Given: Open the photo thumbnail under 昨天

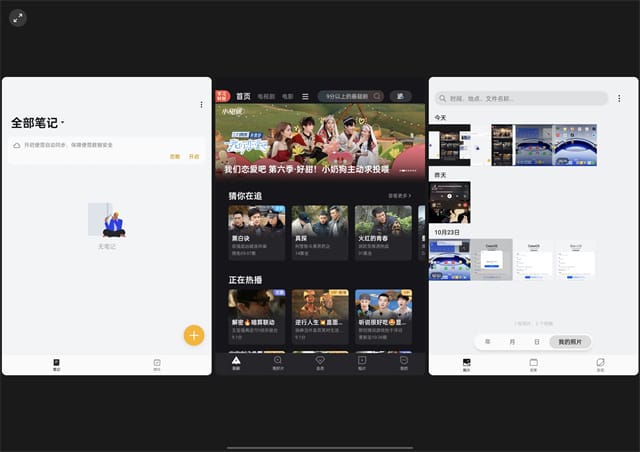Looking at the screenshot, I should (449, 203).
